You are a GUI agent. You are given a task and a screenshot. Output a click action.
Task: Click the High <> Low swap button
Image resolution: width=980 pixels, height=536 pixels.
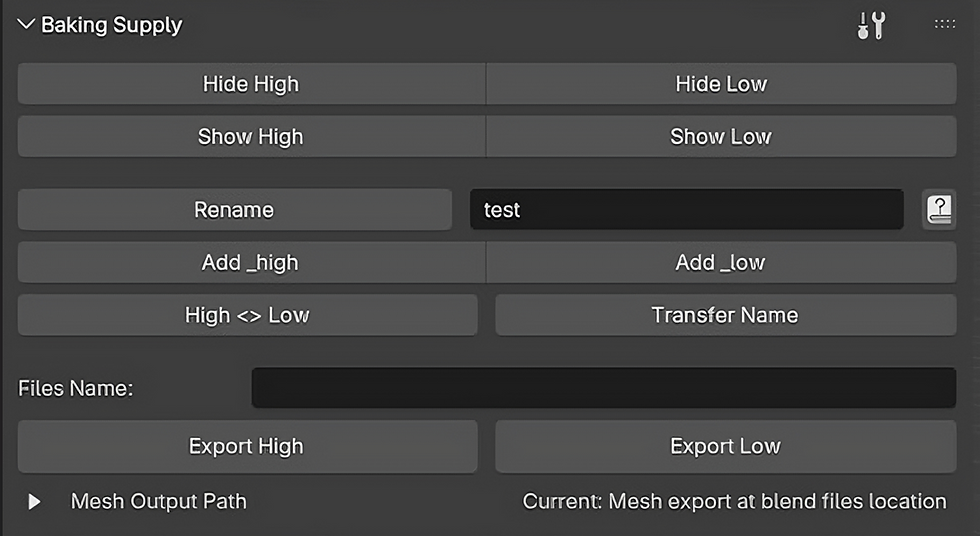247,315
